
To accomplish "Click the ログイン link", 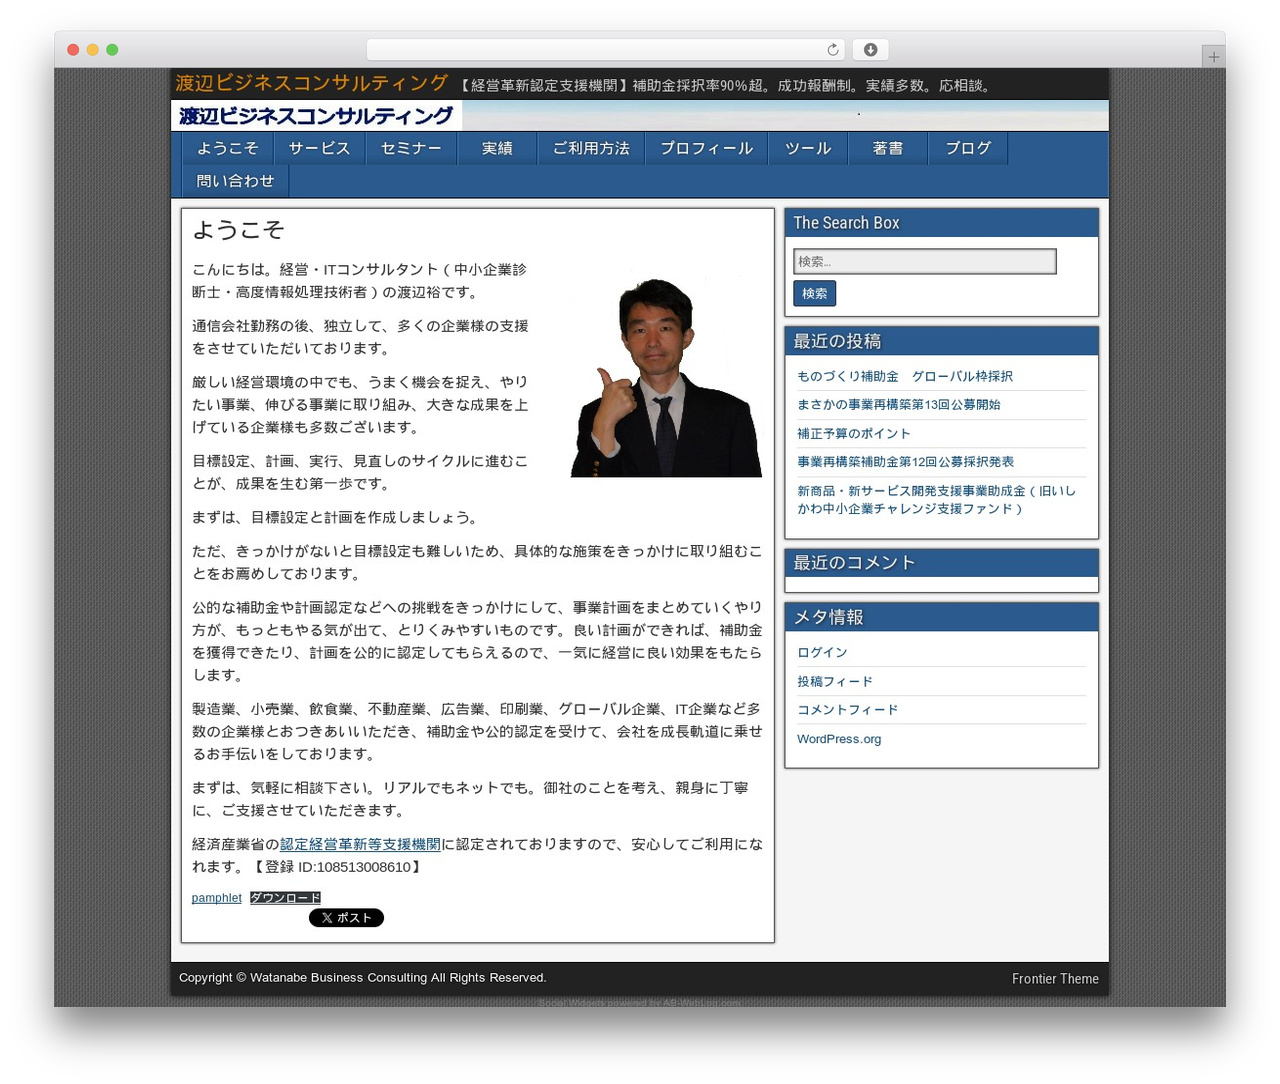I will pyautogui.click(x=822, y=653).
